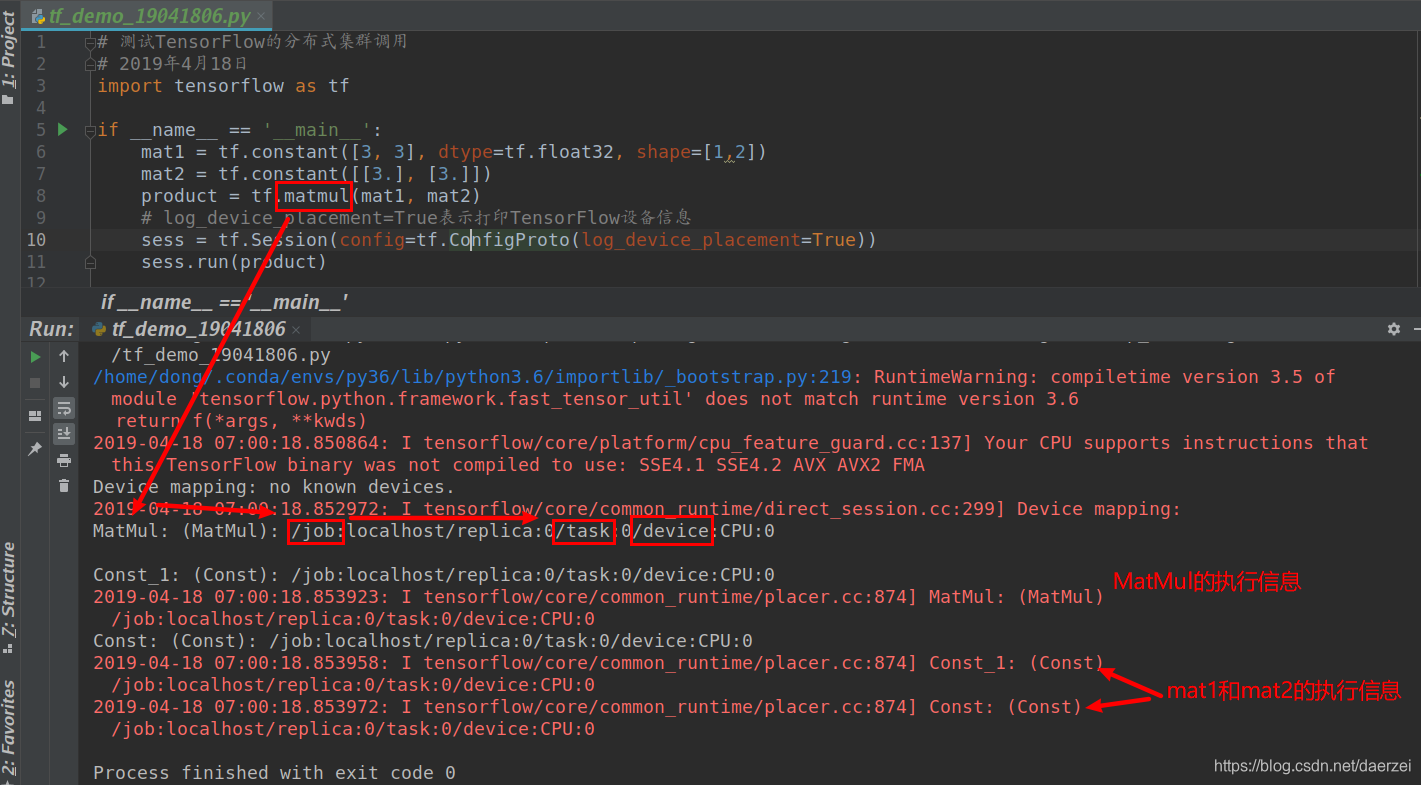Click the Print console output icon
Viewport: 1421px width, 785px height.
64,460
